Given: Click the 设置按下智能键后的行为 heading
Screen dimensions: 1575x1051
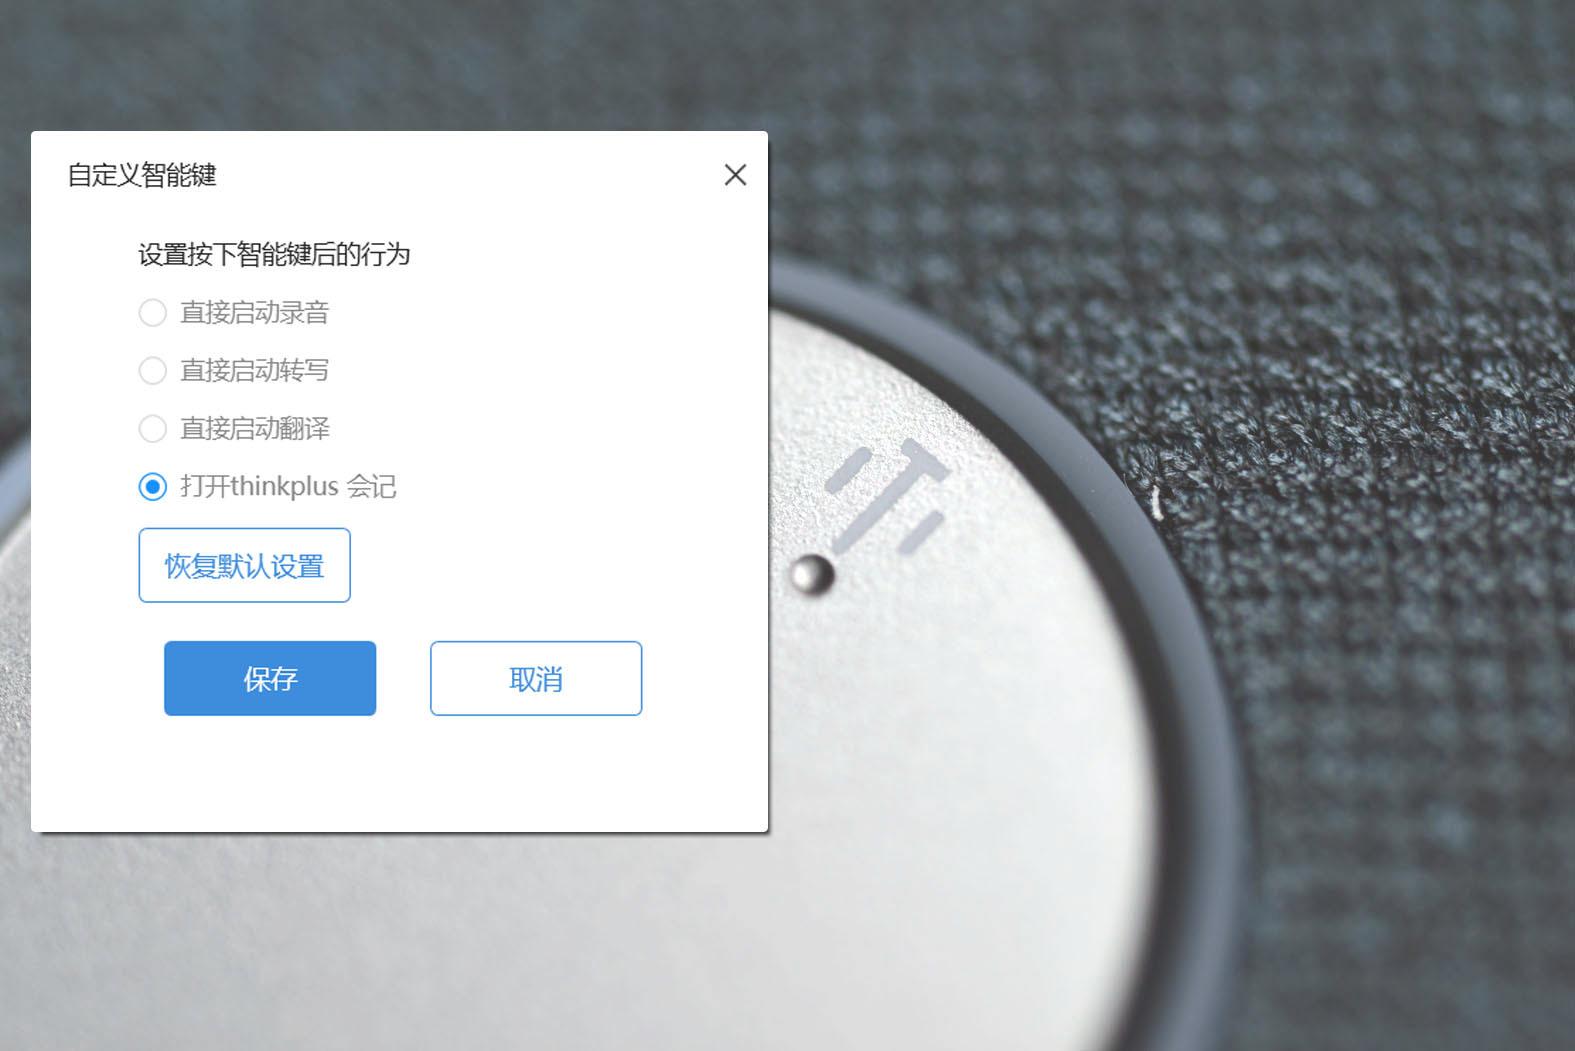Looking at the screenshot, I should 274,254.
